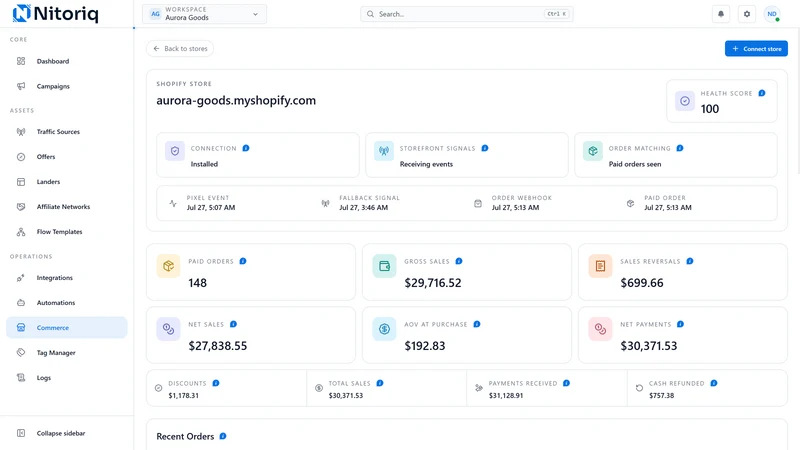Click the Paid Orders info icon
Screen dimensions: 800x450
click(243, 261)
